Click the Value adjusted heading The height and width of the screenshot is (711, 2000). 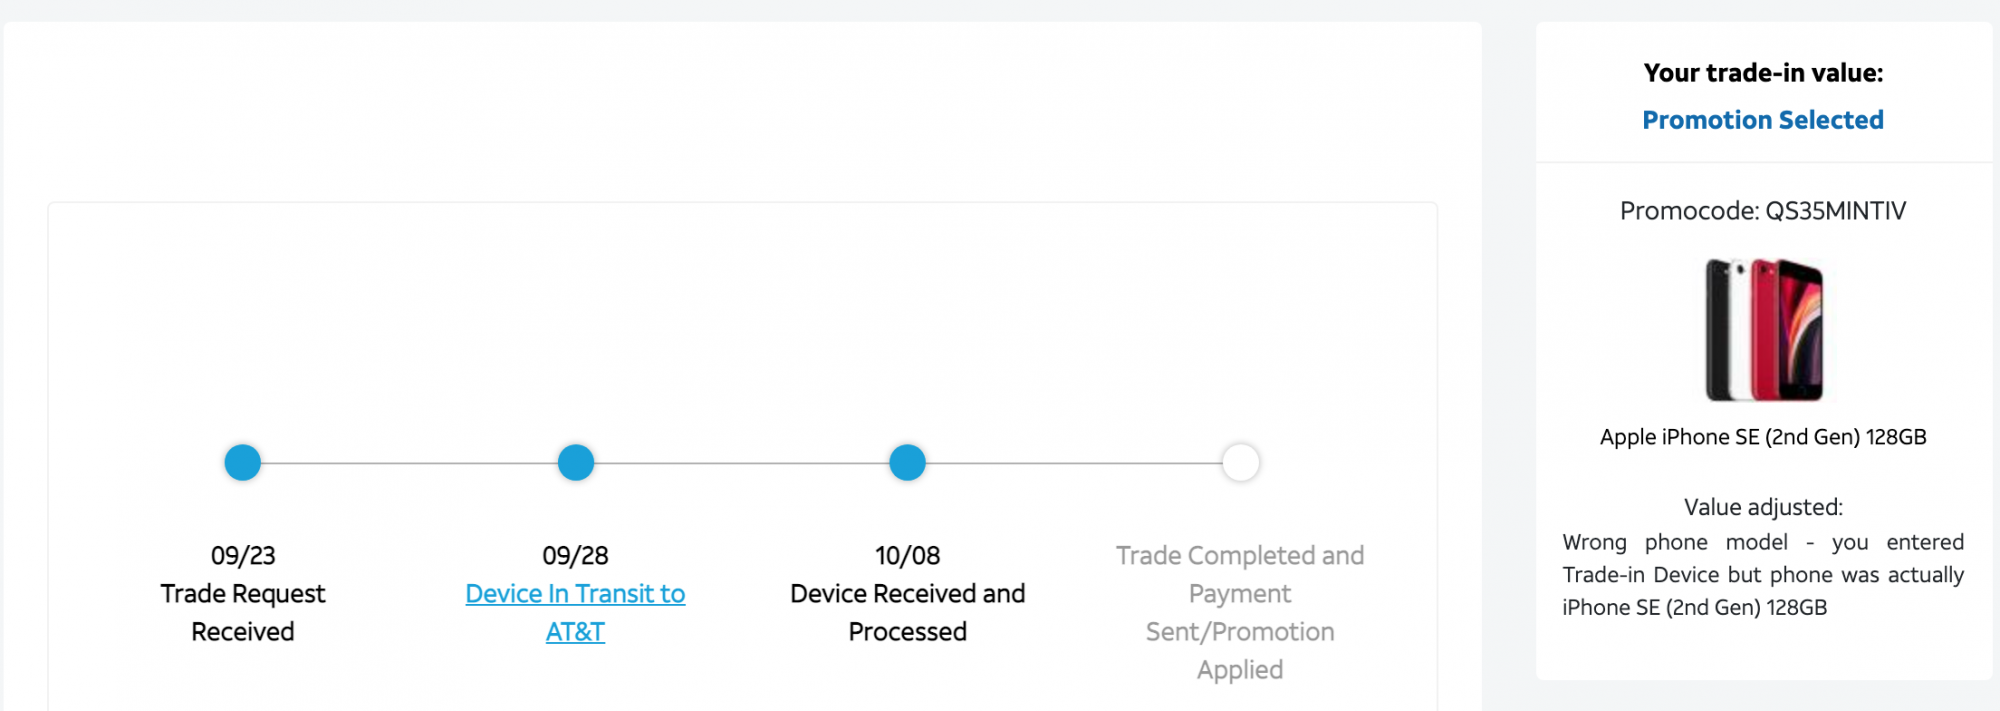coord(1763,507)
